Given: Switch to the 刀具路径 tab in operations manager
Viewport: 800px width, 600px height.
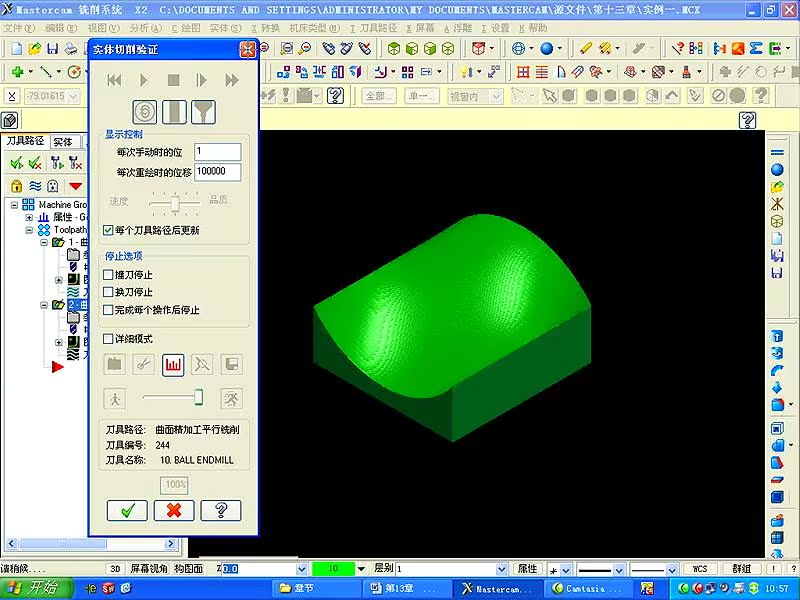Looking at the screenshot, I should pos(26,141).
